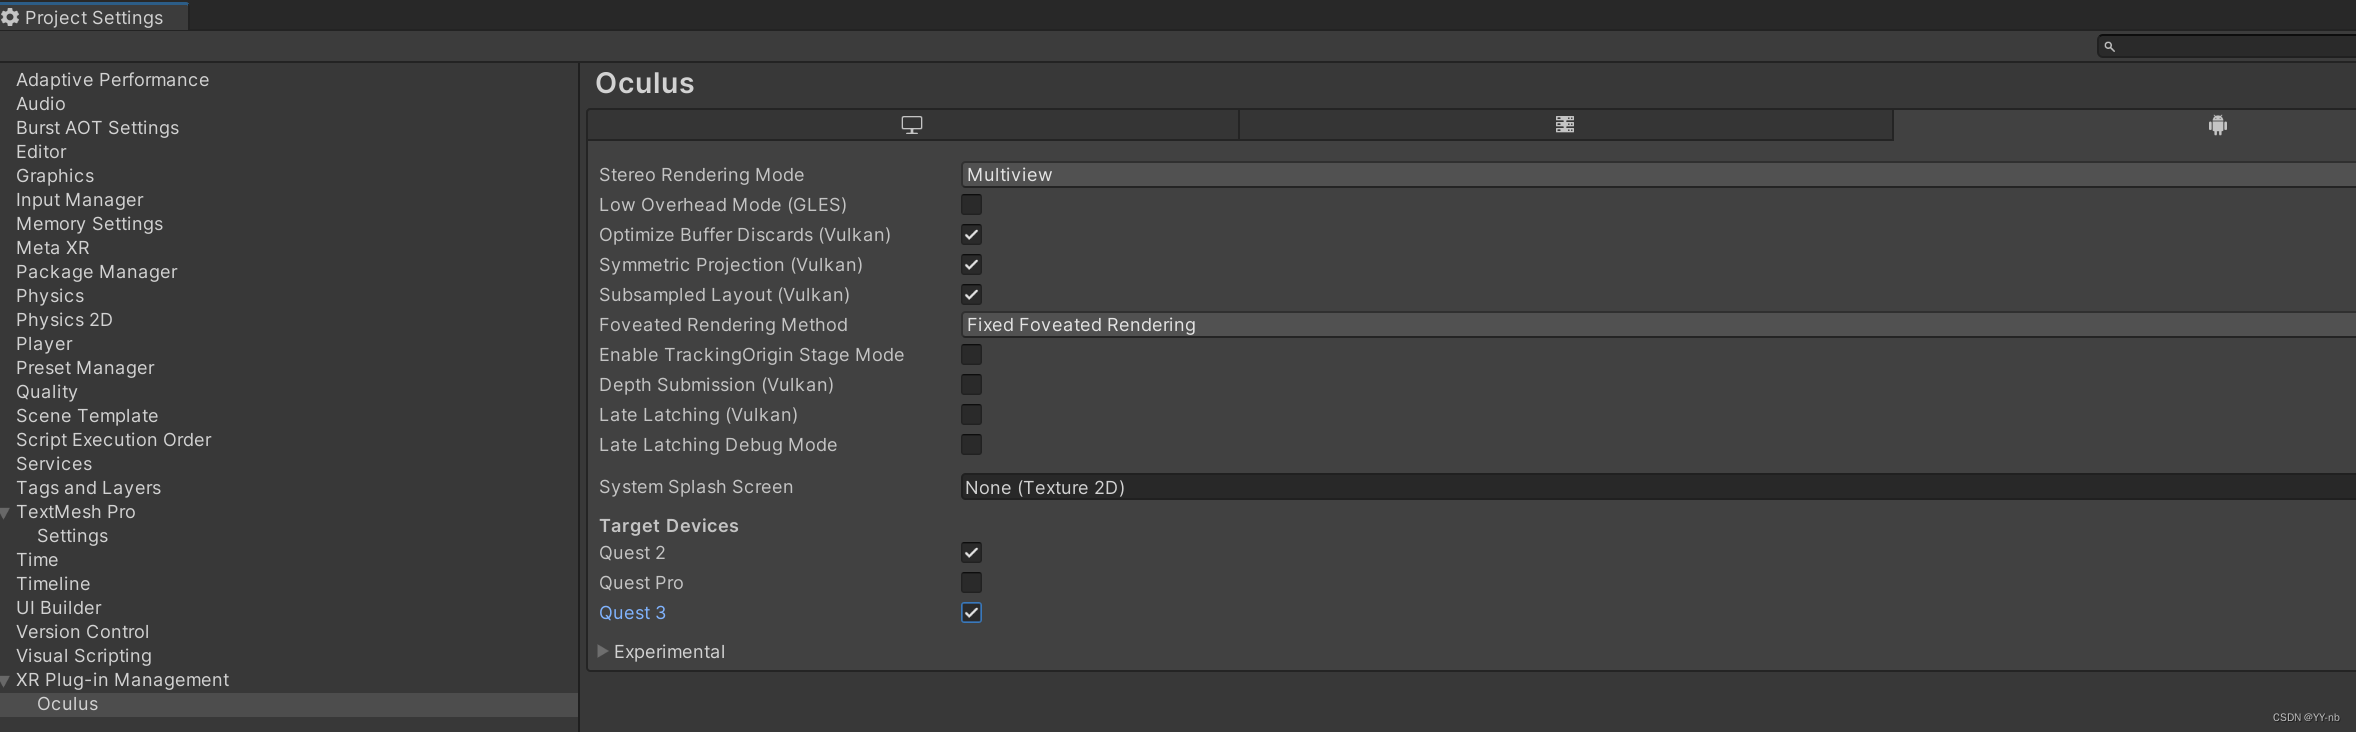Select the Dedicated Server platform tab

[x=1565, y=125]
